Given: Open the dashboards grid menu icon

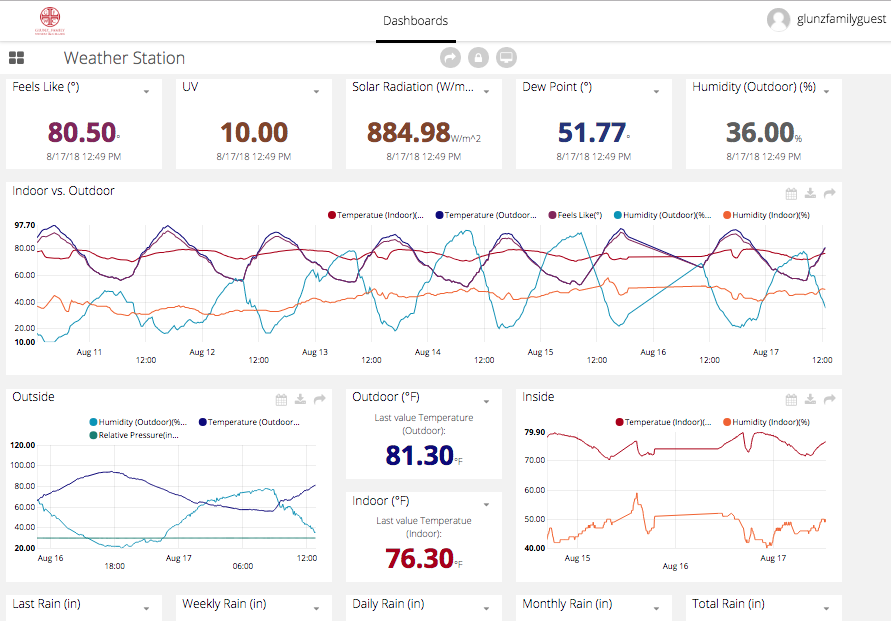Looking at the screenshot, I should pos(16,59).
